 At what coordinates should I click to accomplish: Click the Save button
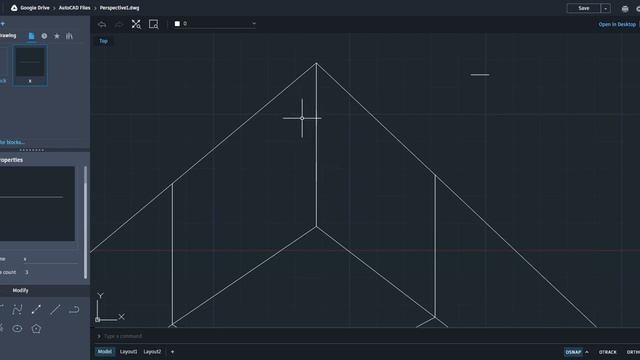(584, 8)
